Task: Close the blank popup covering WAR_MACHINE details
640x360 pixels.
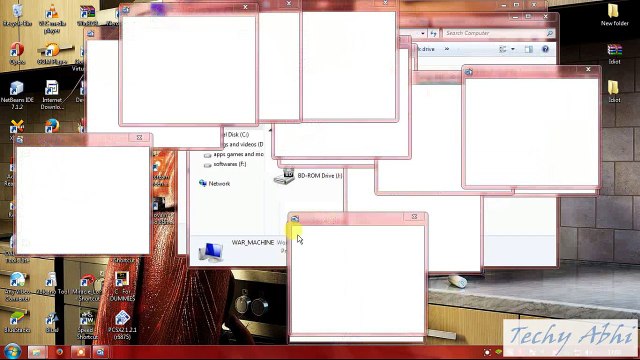Action: (x=414, y=217)
